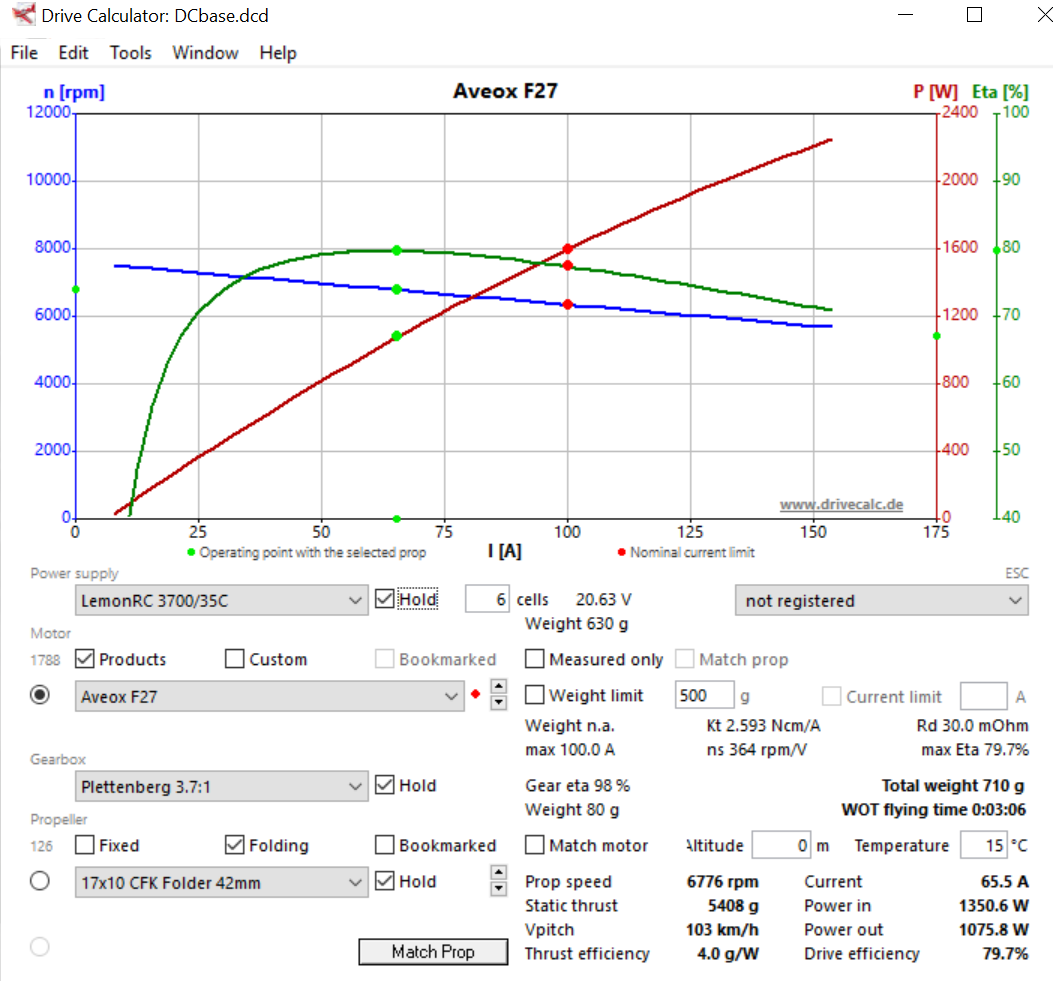Open the ESC not registered dropdown
The width and height of the screenshot is (1053, 981).
click(881, 600)
